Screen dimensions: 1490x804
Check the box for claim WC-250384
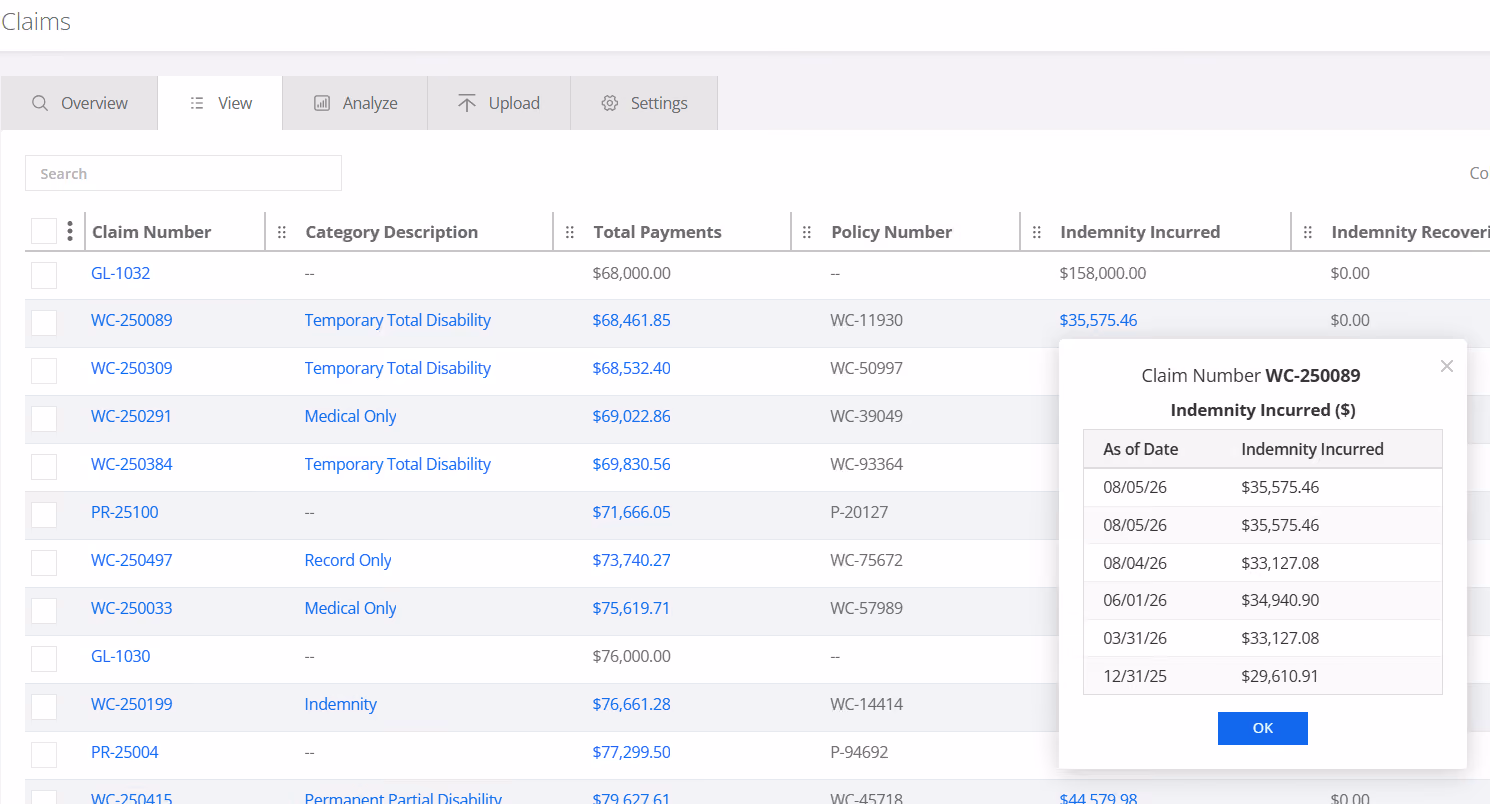click(x=44, y=467)
